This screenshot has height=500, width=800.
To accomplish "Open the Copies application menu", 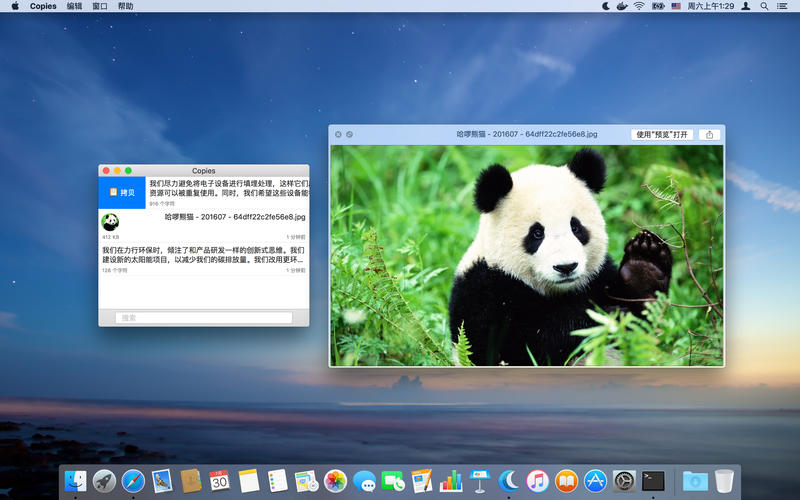I will 43,6.
